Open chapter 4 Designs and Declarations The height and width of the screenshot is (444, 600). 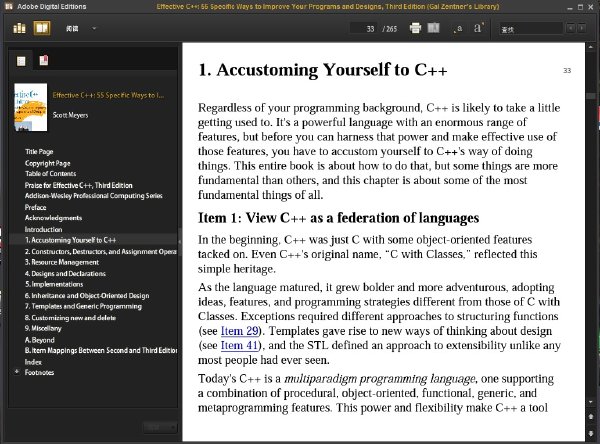pos(65,274)
